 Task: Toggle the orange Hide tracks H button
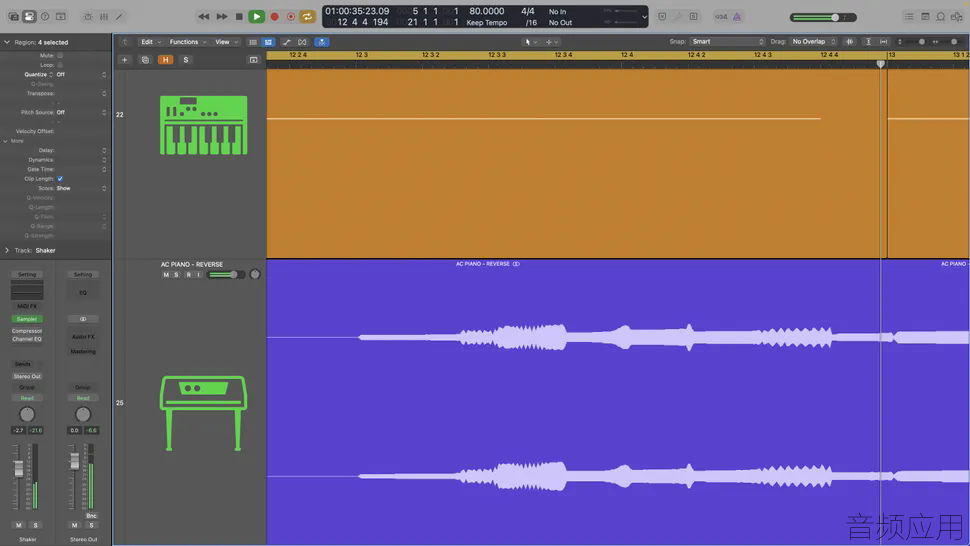165,60
